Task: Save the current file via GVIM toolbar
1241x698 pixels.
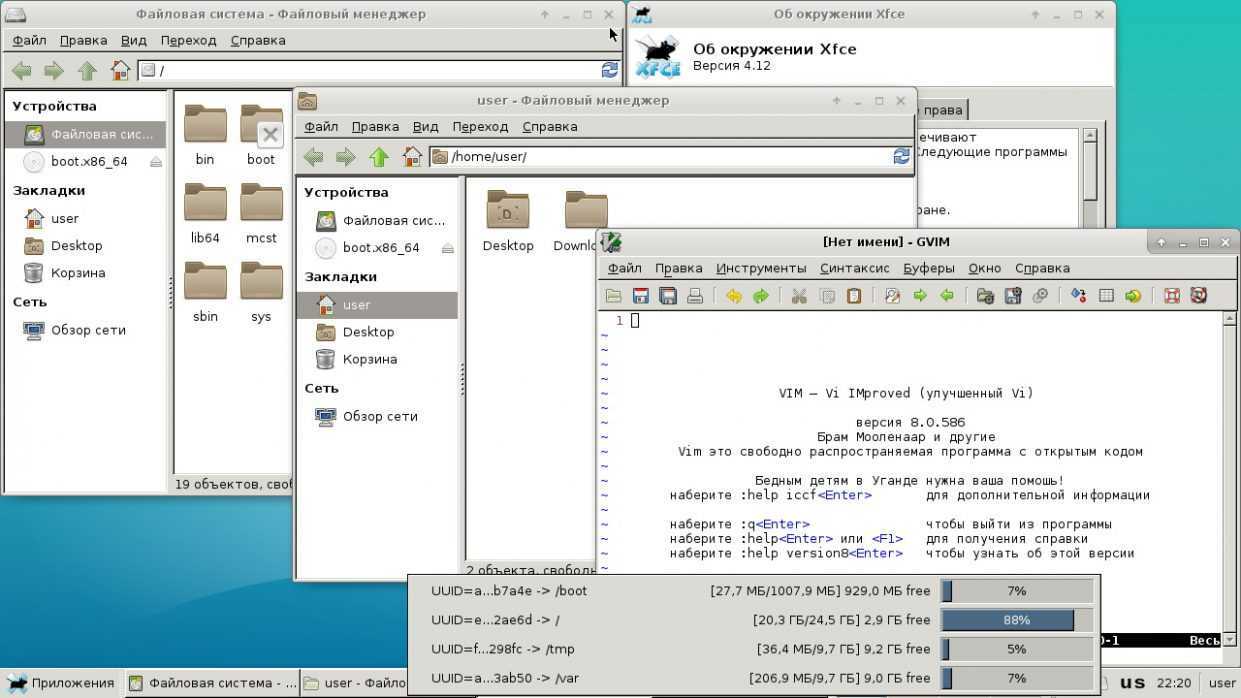Action: point(640,296)
